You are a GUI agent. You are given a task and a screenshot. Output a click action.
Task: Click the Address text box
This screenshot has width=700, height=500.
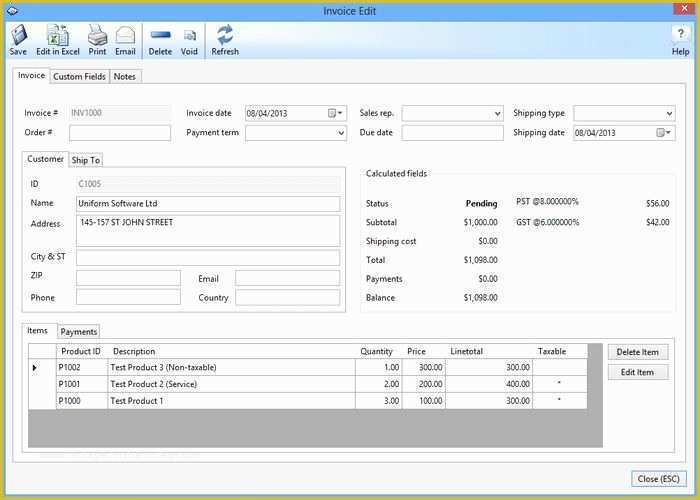pos(208,231)
